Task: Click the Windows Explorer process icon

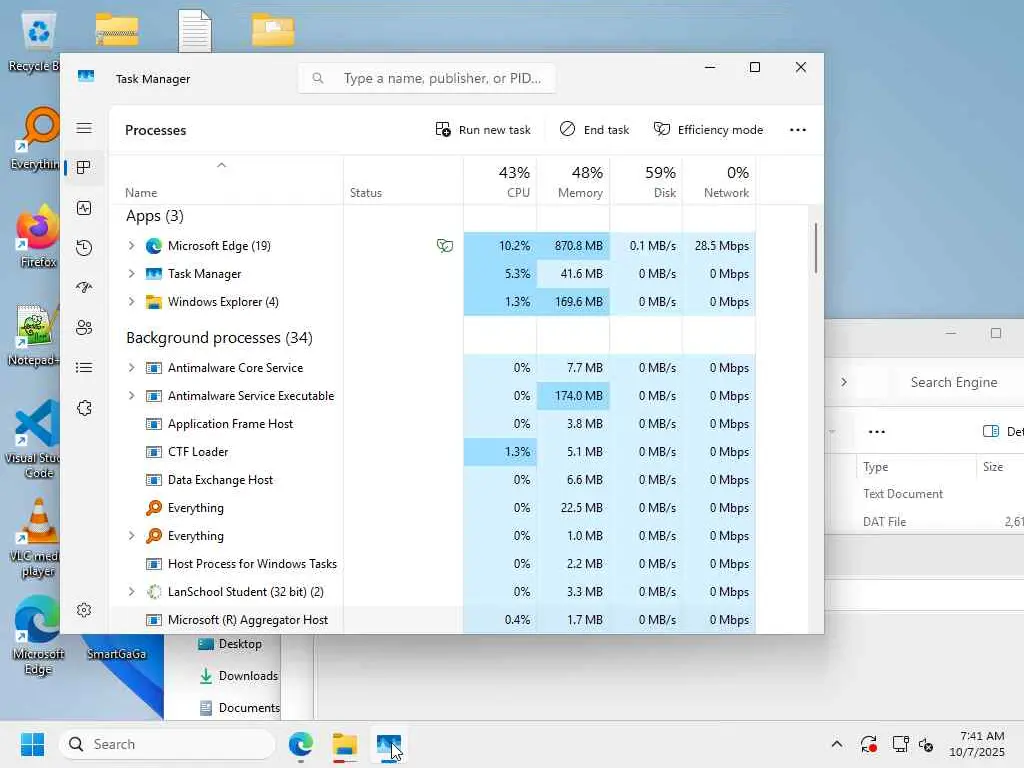Action: point(153,302)
